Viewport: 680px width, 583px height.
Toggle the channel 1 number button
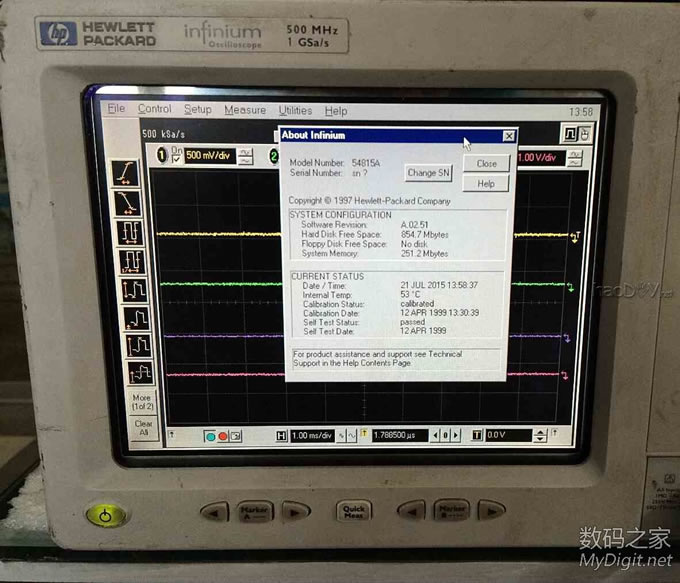(161, 155)
